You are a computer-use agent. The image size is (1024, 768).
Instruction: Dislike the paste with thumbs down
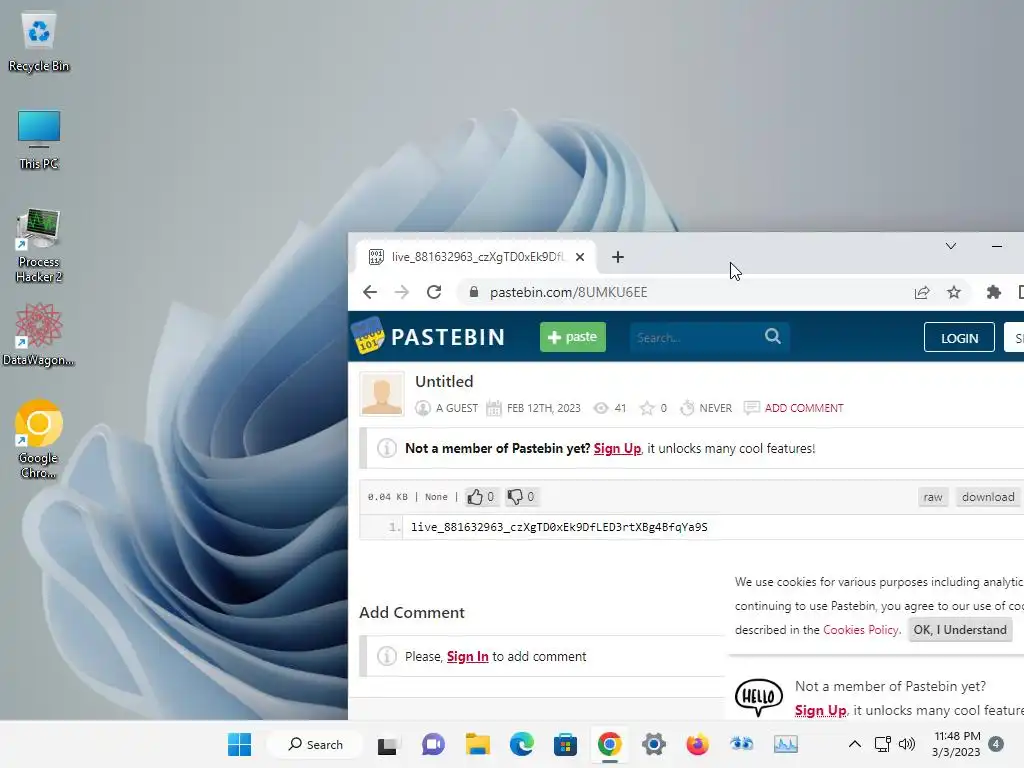520,497
